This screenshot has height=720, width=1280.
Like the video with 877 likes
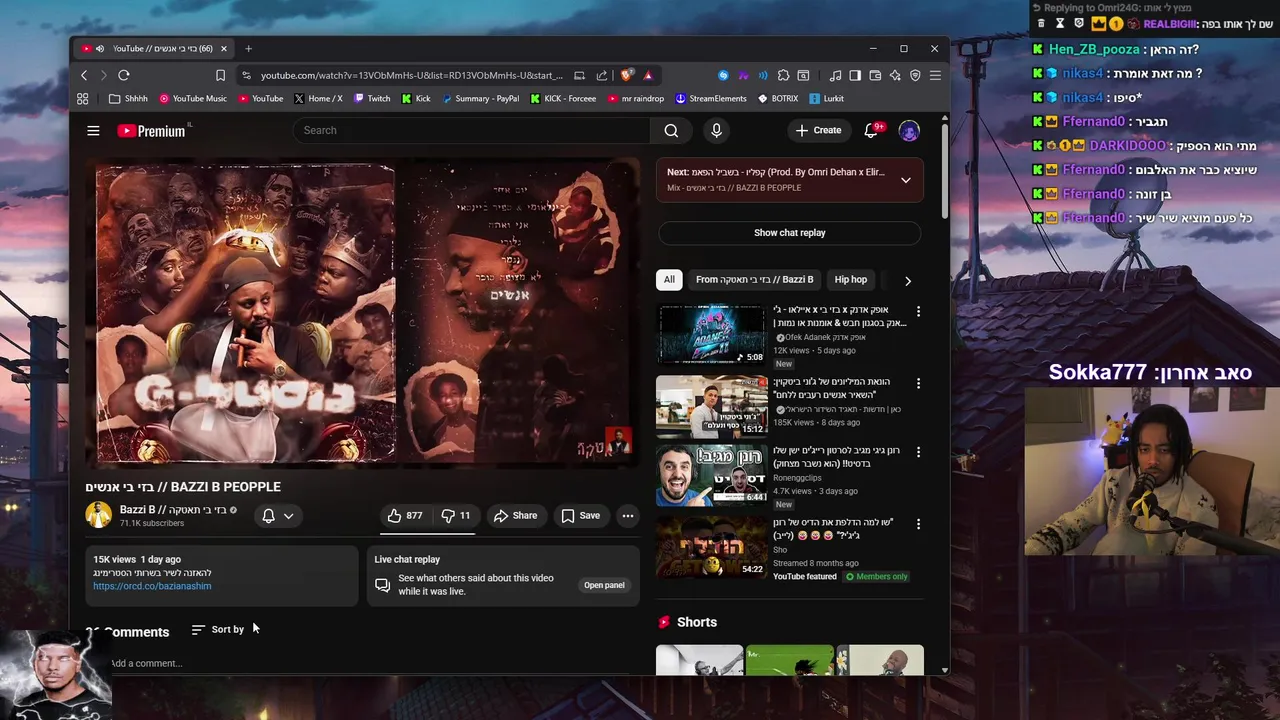click(x=404, y=516)
